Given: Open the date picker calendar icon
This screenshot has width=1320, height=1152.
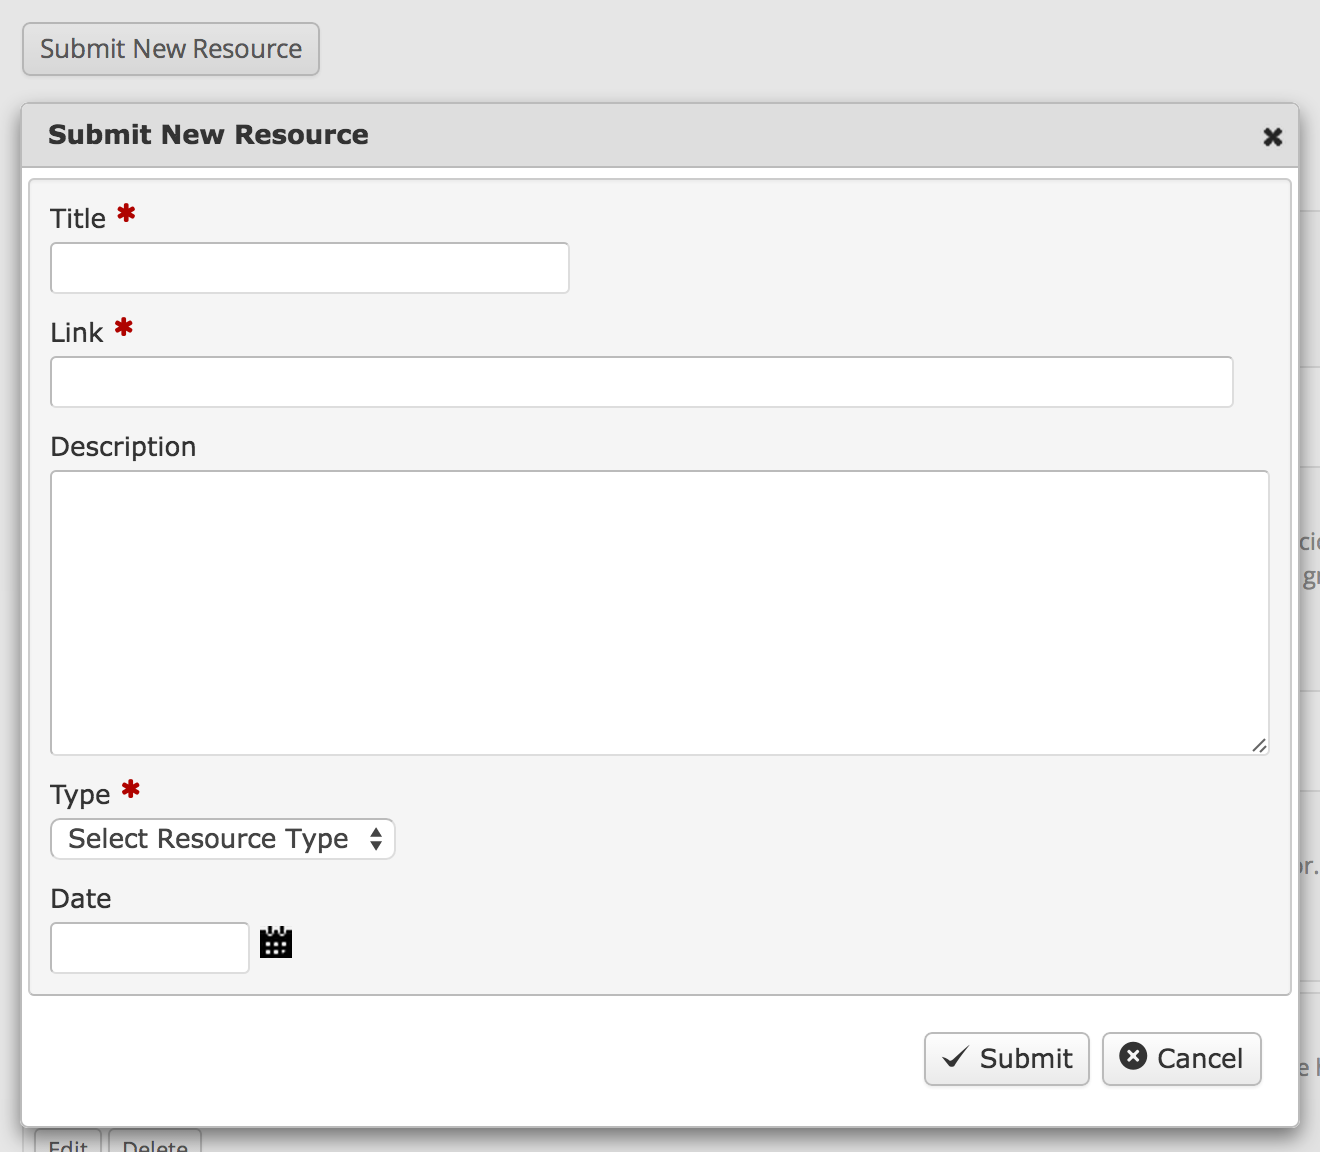Looking at the screenshot, I should coord(276,942).
